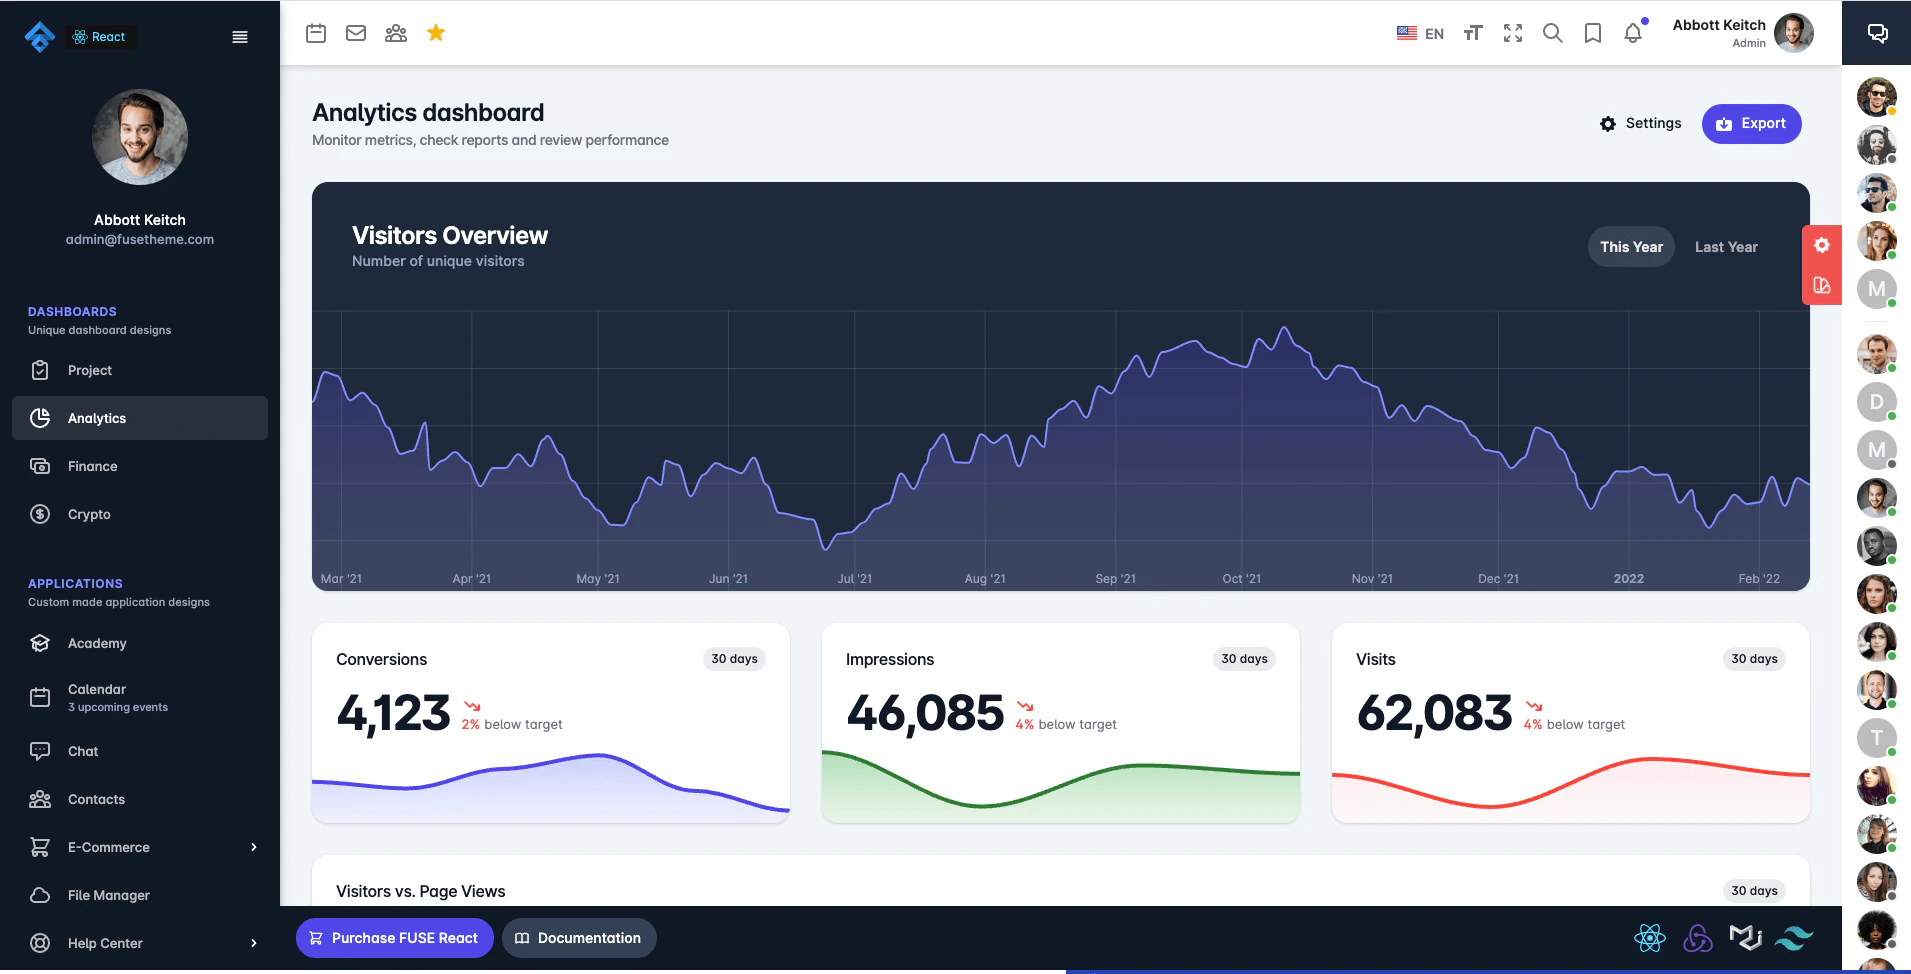Click the Tailwind logo in the footer bar
1911x974 pixels.
(x=1795, y=938)
